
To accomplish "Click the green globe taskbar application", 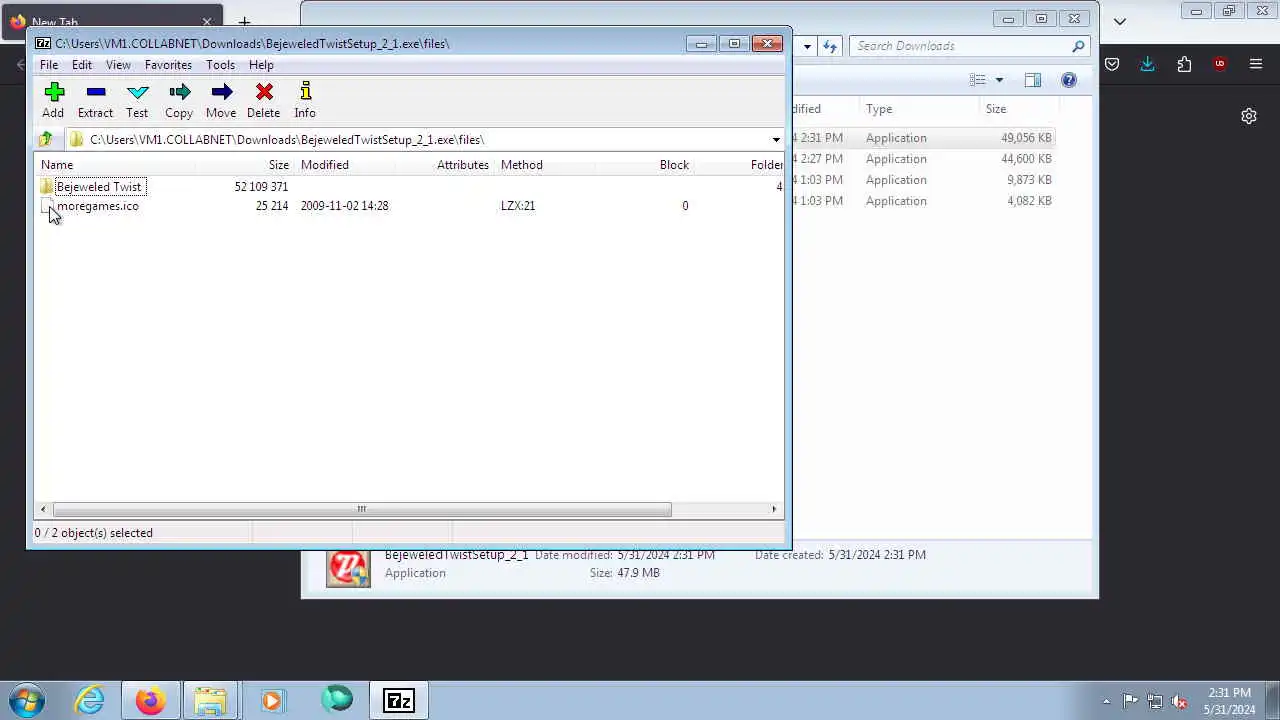I will pos(337,699).
